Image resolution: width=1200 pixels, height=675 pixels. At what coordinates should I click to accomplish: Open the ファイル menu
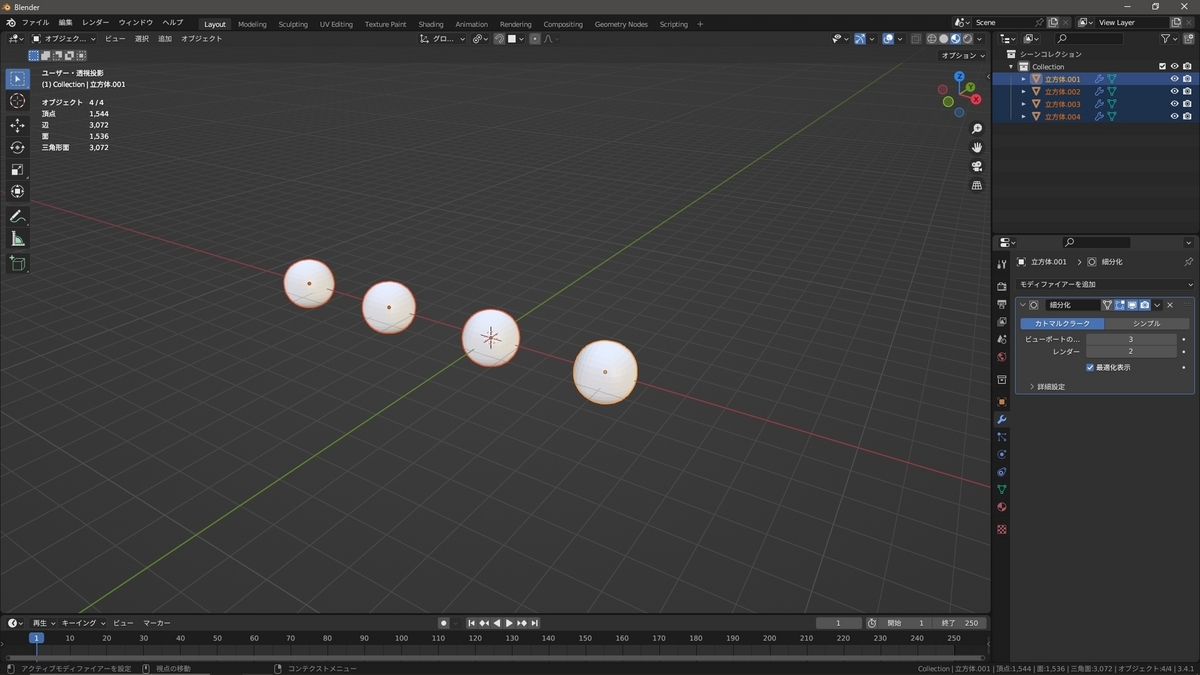35,22
